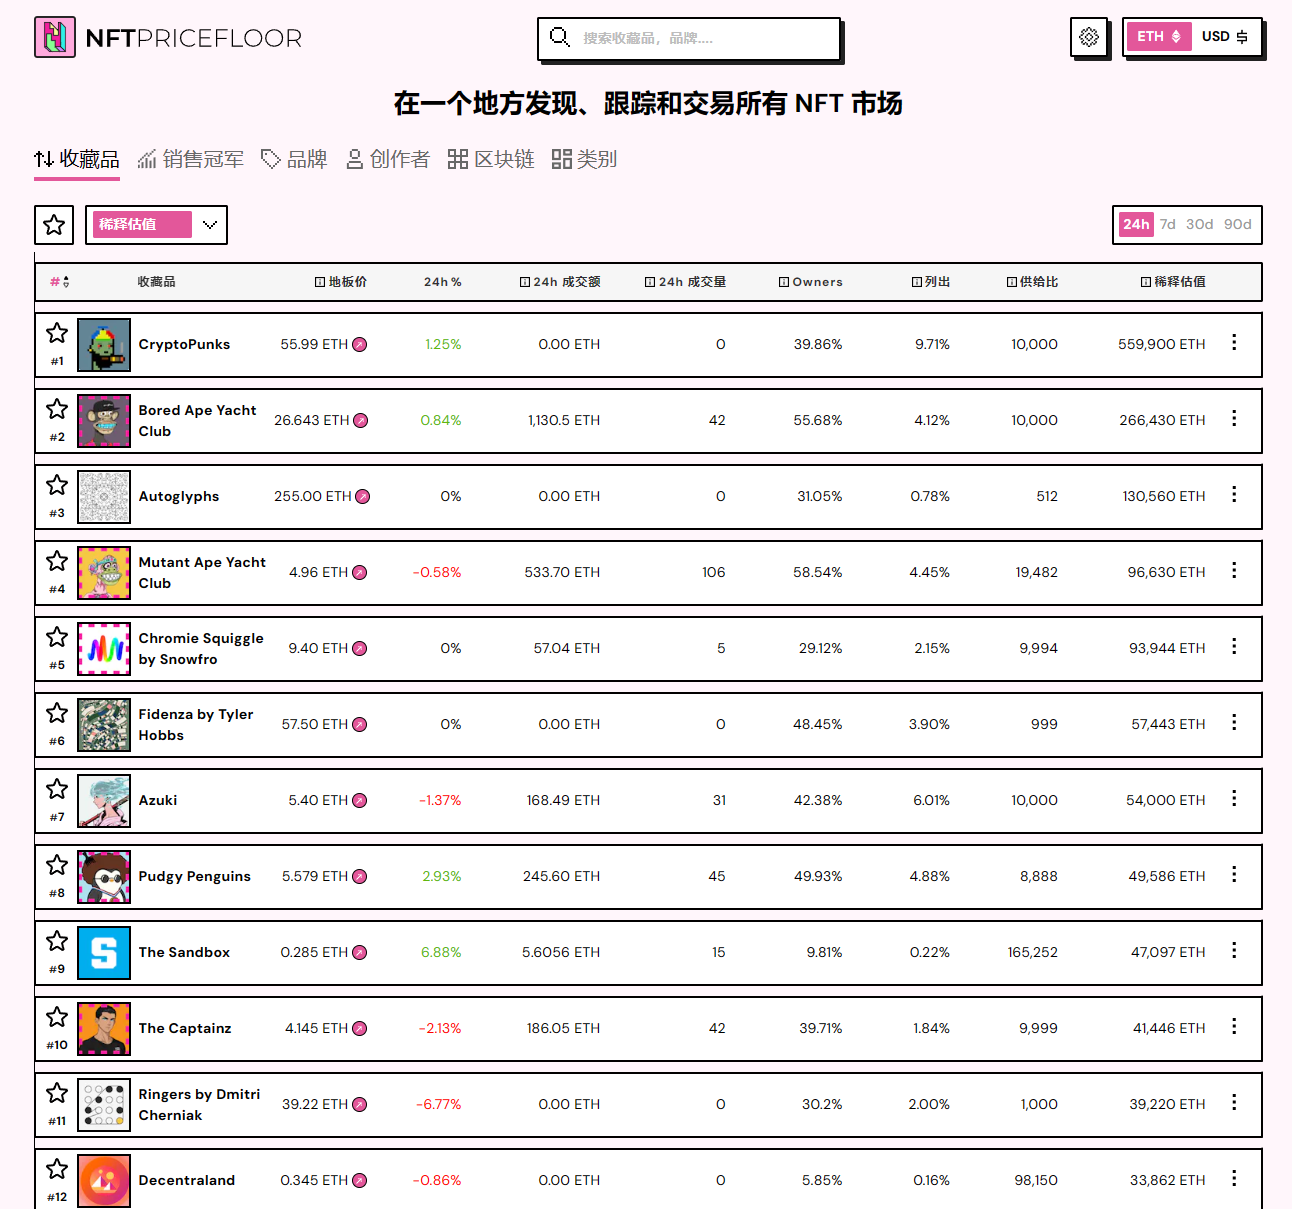Screen dimensions: 1292x1209
Task: Click pink arrow icon beside Azuki floor price
Action: 360,800
